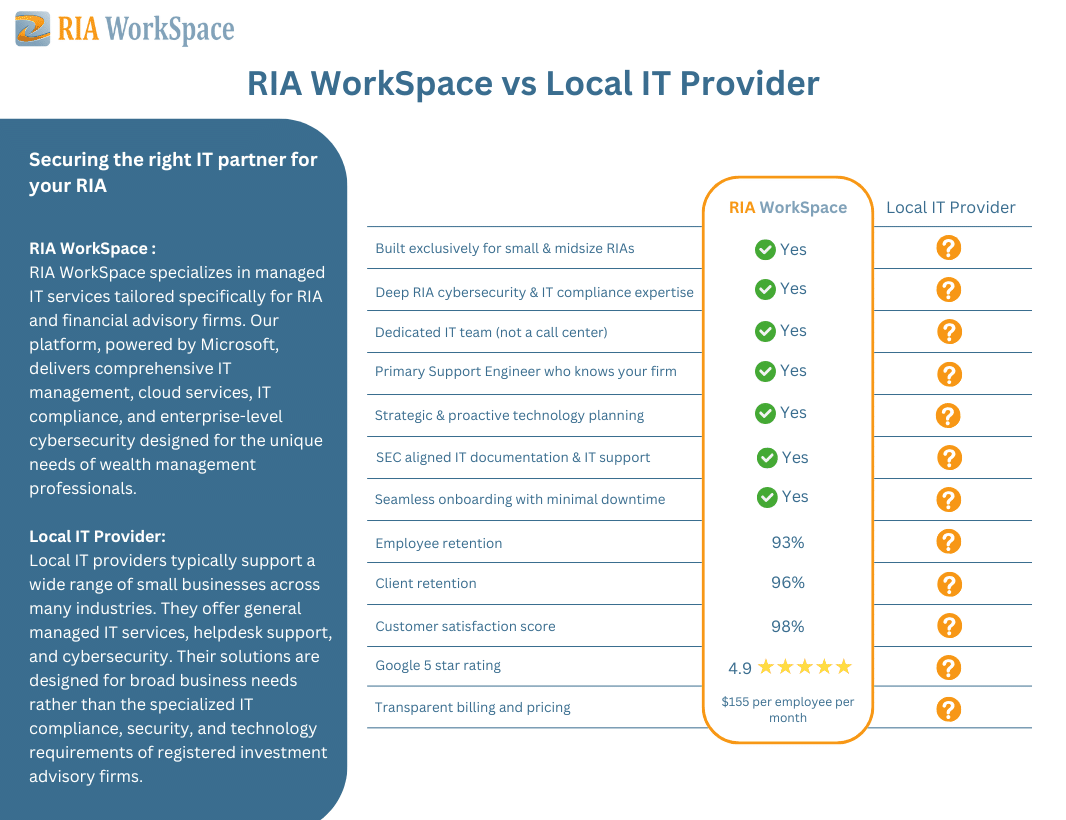Click the question mark for Dedicated IT team row
Image resolution: width=1066 pixels, height=820 pixels.
tap(949, 332)
